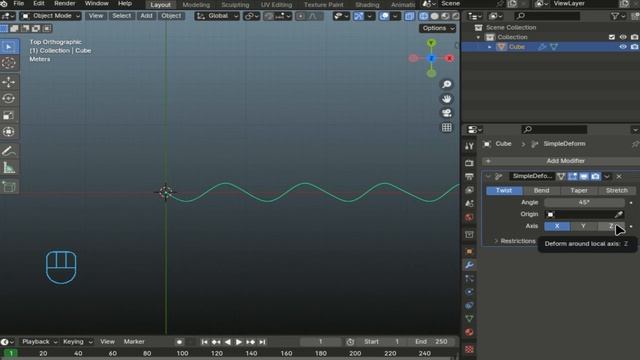Toggle Collection visibility eye in outliner
The width and height of the screenshot is (640, 360).
623,37
